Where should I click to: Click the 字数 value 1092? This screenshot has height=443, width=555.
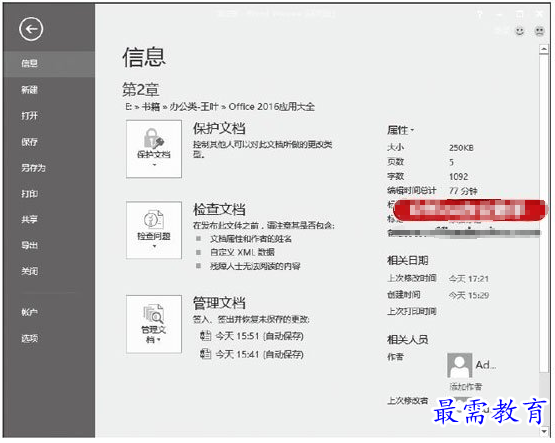click(458, 177)
